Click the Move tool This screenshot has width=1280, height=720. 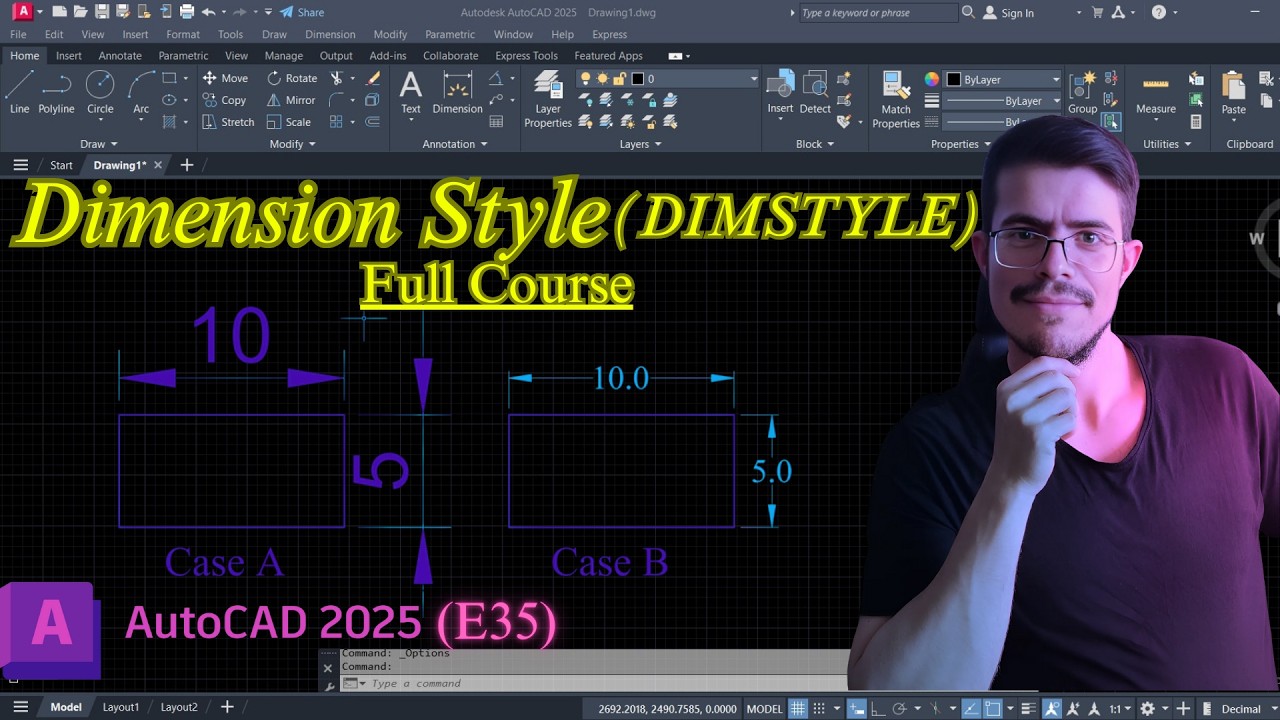(x=225, y=78)
